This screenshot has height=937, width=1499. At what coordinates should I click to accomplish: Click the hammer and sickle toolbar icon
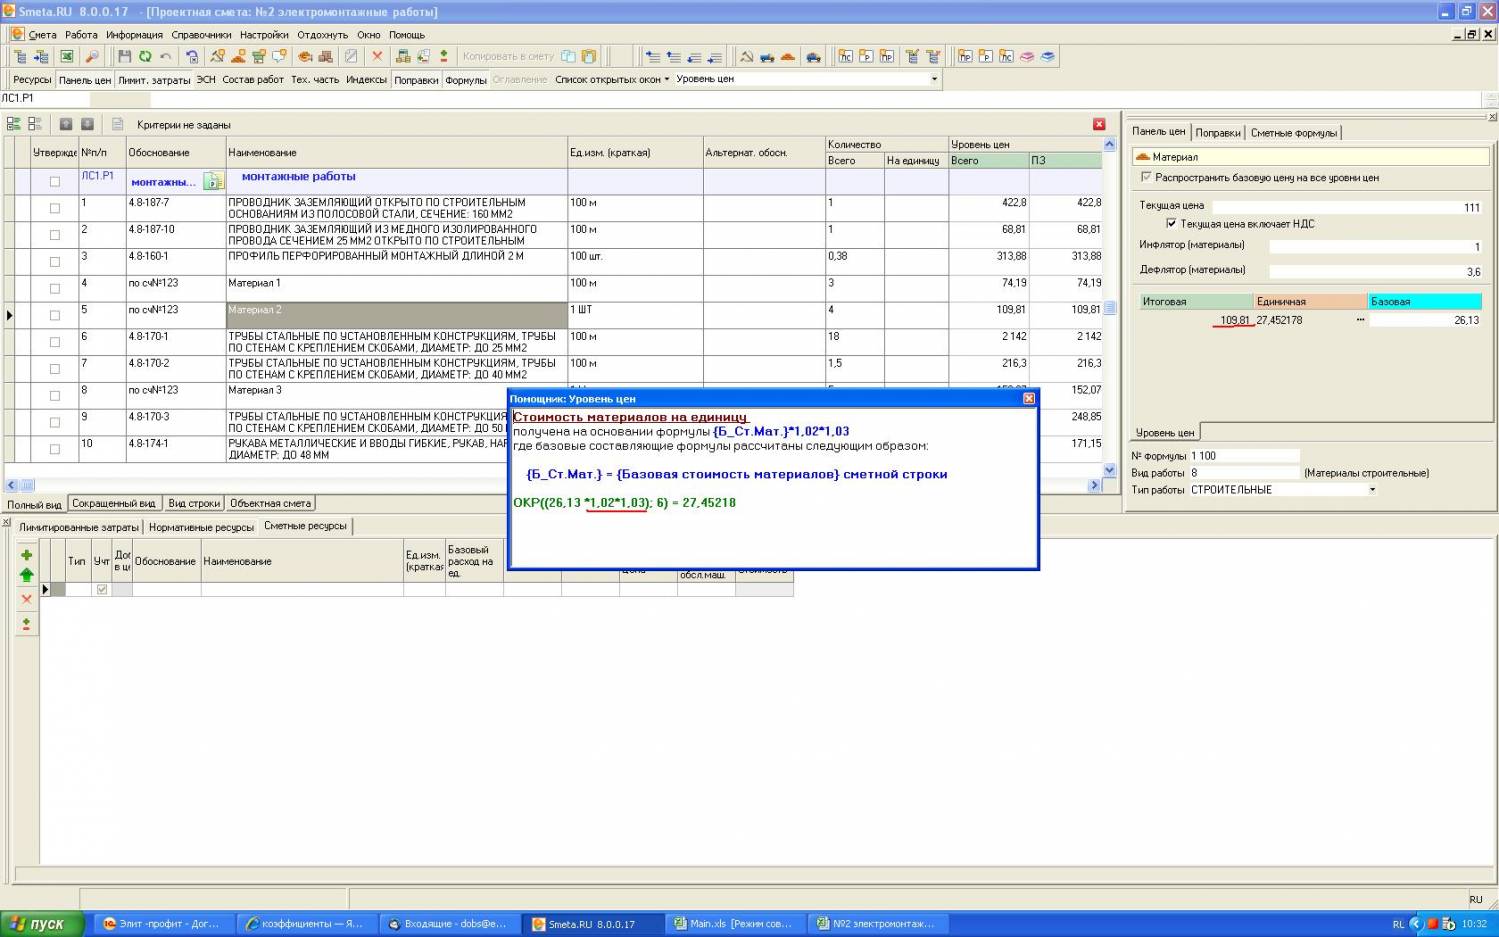click(x=217, y=57)
